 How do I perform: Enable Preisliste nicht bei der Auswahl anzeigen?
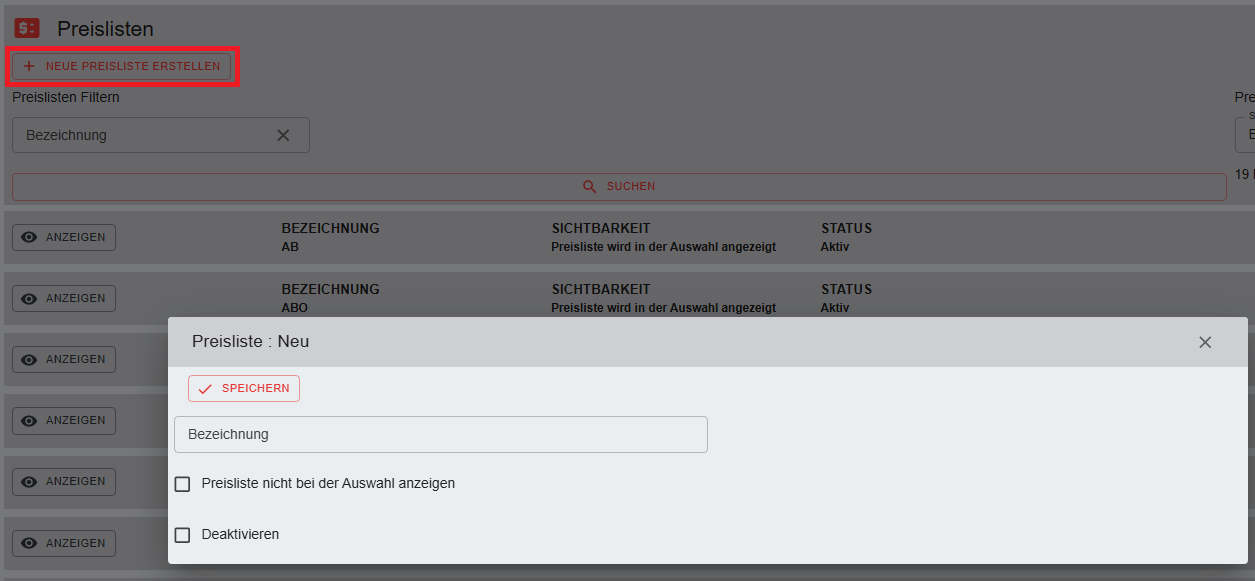point(182,484)
